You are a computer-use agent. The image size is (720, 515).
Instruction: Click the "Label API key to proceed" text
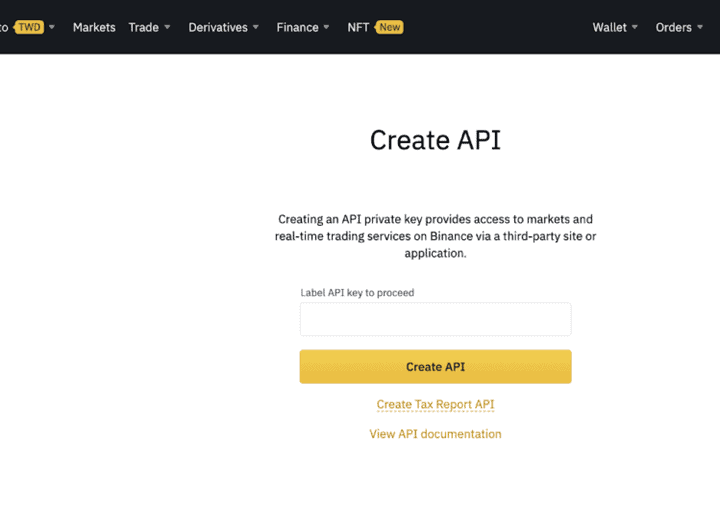point(357,293)
